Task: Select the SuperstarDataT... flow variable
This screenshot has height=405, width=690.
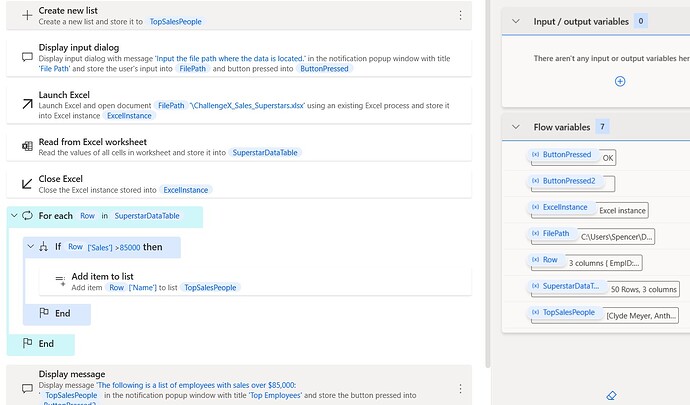Action: 567,286
